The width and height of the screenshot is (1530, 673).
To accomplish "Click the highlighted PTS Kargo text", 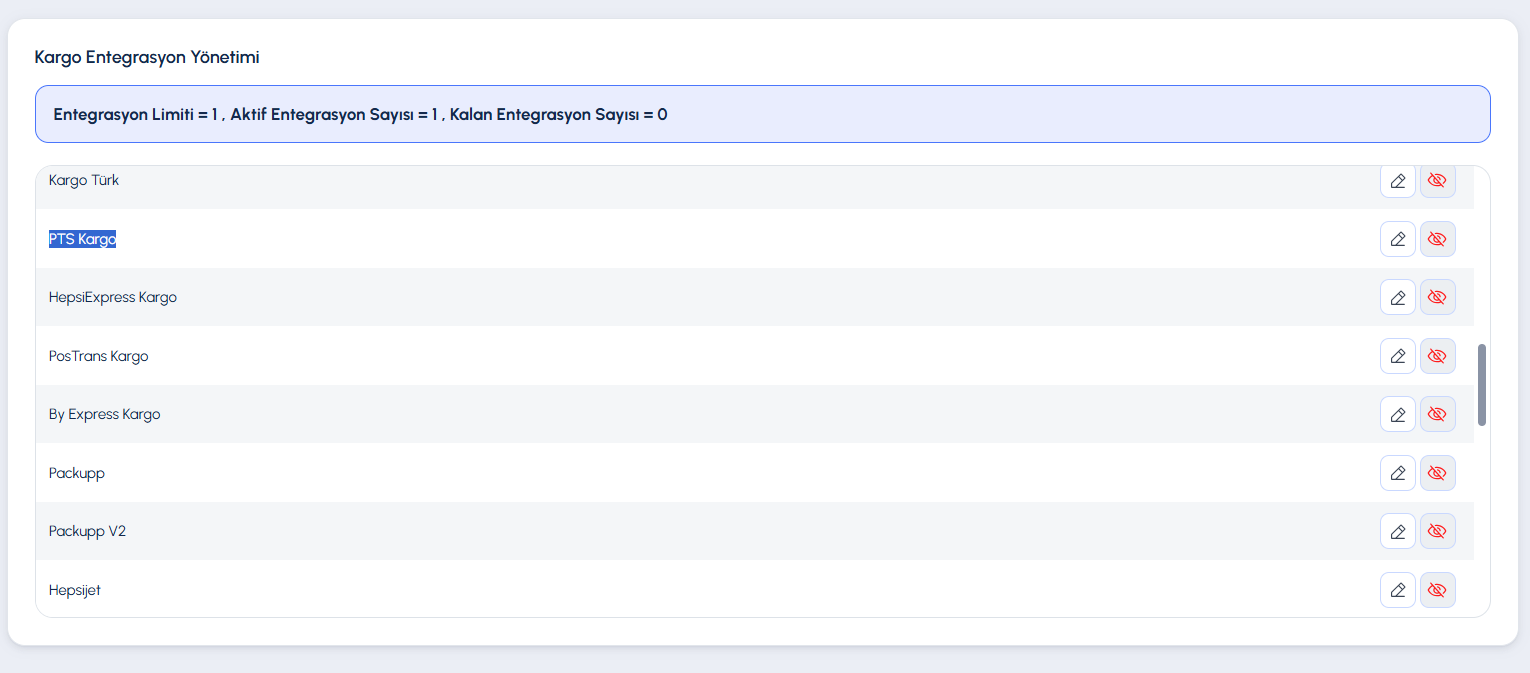I will (83, 239).
